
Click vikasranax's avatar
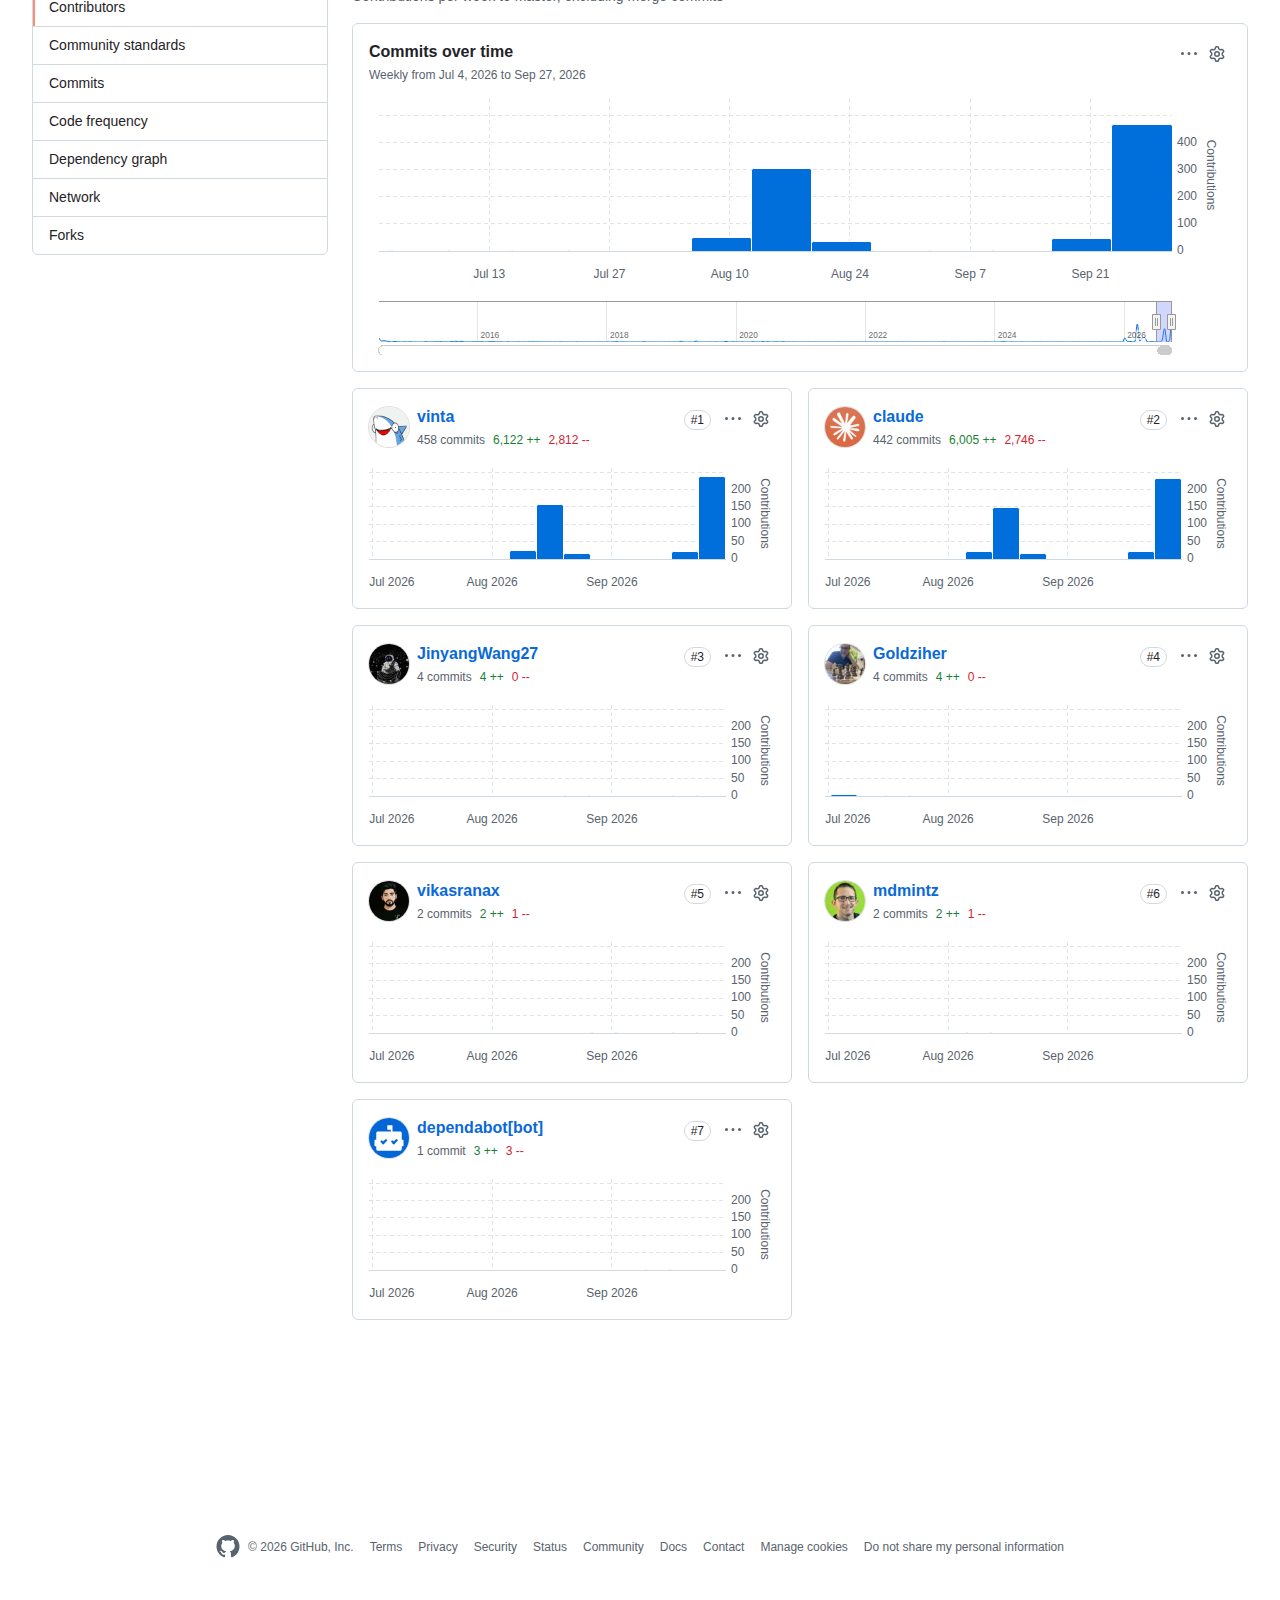pyautogui.click(x=389, y=901)
